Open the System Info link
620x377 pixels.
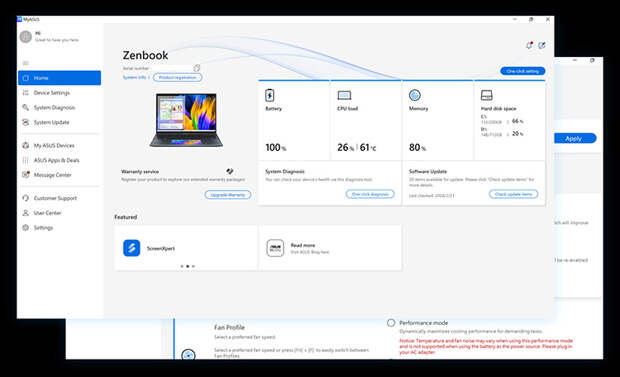coord(134,77)
